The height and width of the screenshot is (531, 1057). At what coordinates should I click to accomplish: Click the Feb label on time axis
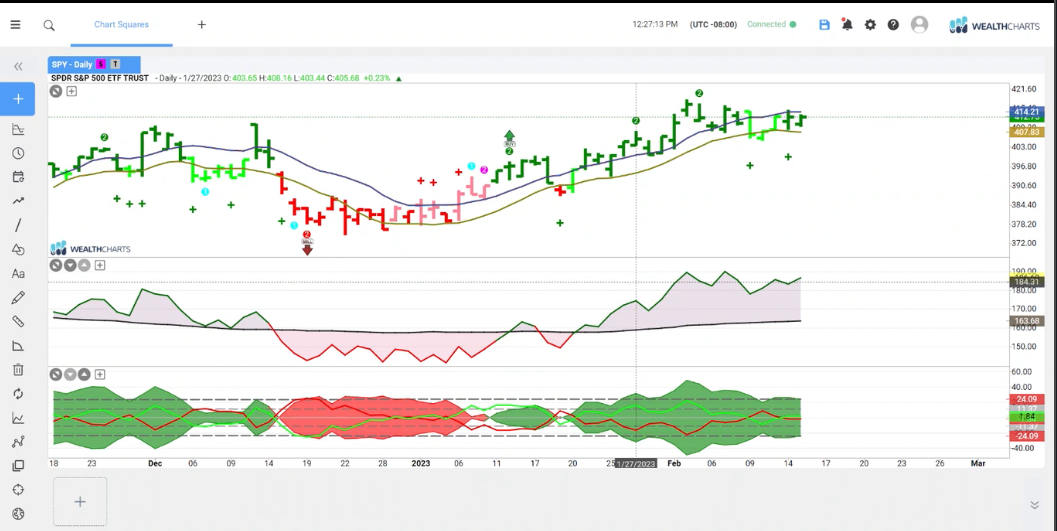pos(674,464)
